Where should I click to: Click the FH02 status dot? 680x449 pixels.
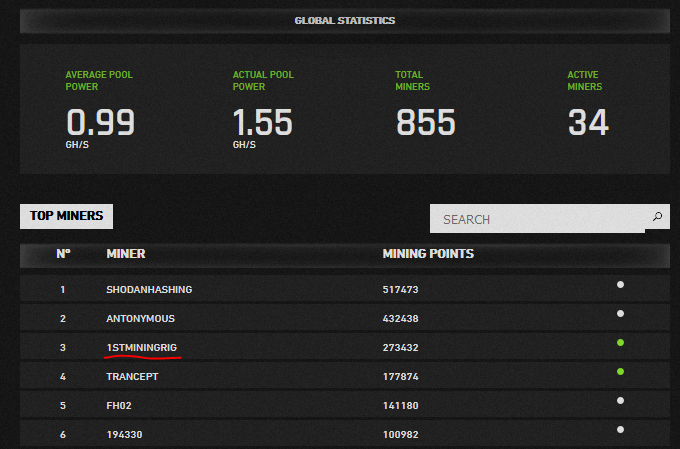[620, 401]
